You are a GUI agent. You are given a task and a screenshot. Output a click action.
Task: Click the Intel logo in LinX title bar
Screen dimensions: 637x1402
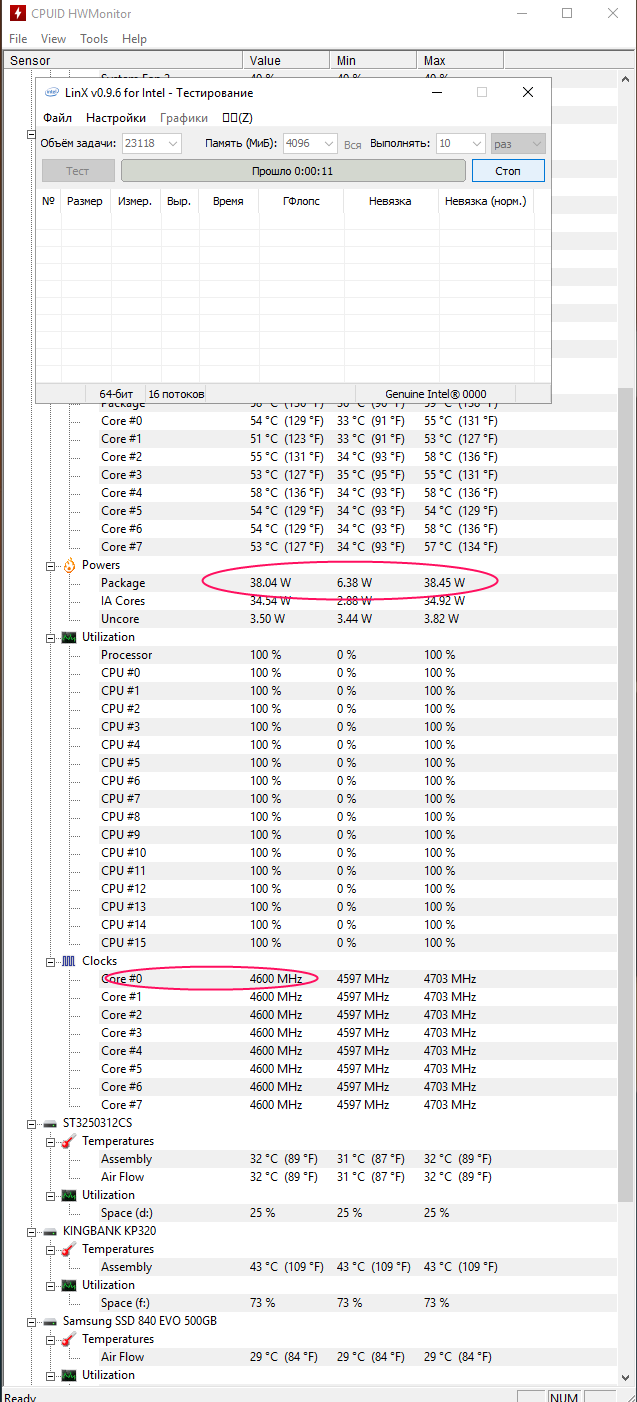51,93
